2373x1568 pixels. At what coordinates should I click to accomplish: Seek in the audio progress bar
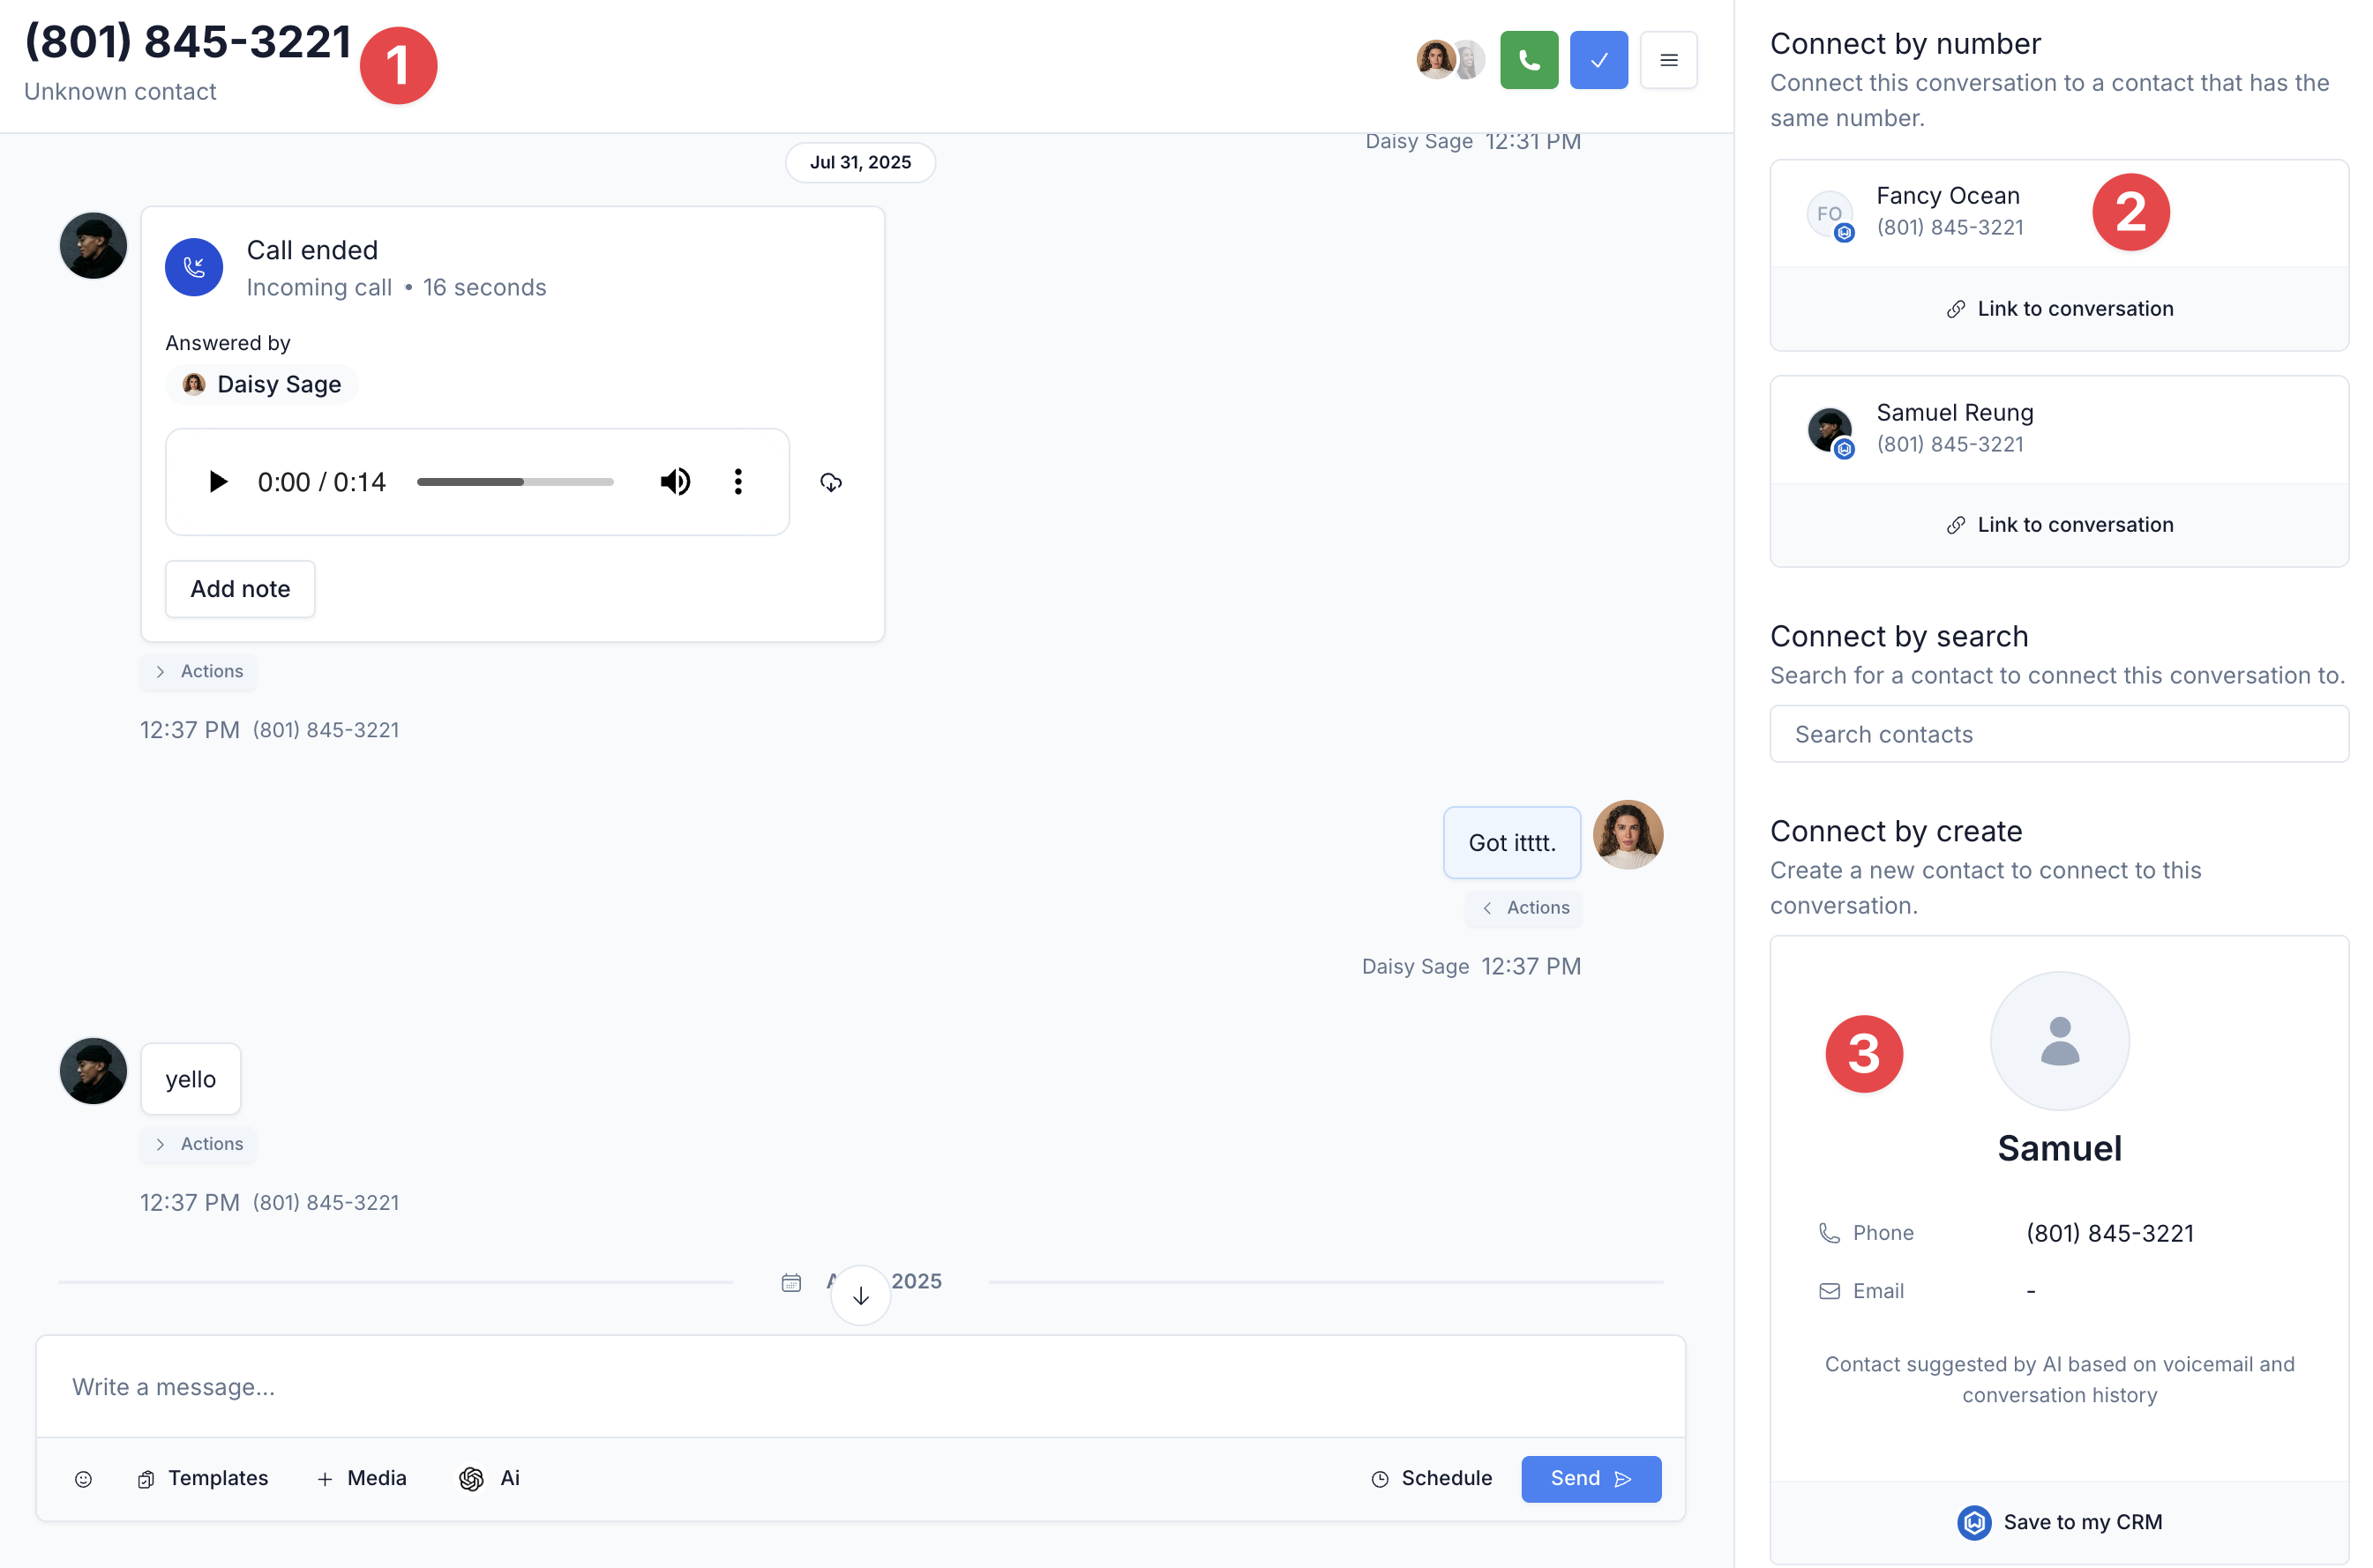click(515, 482)
